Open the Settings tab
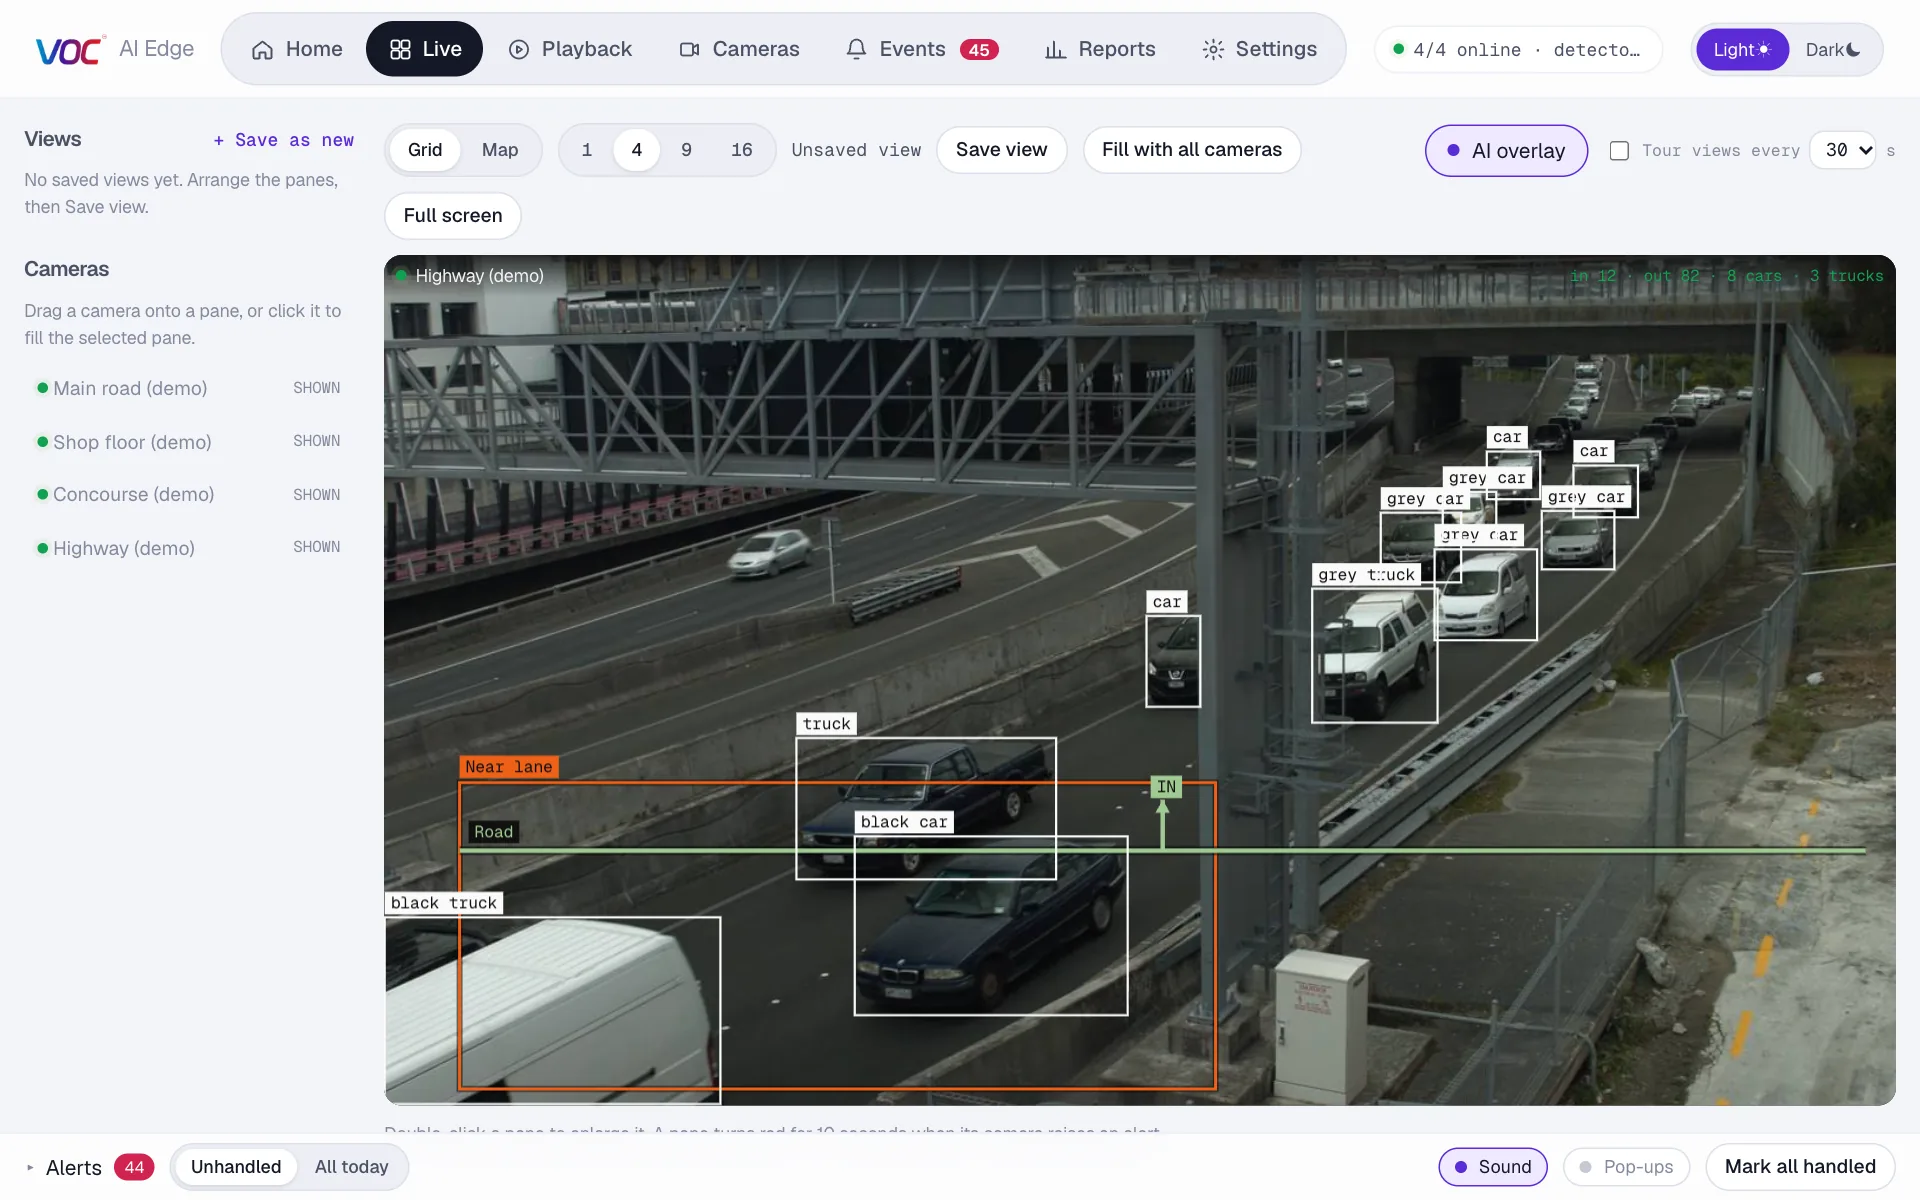Viewport: 1920px width, 1200px height. 1260,49
